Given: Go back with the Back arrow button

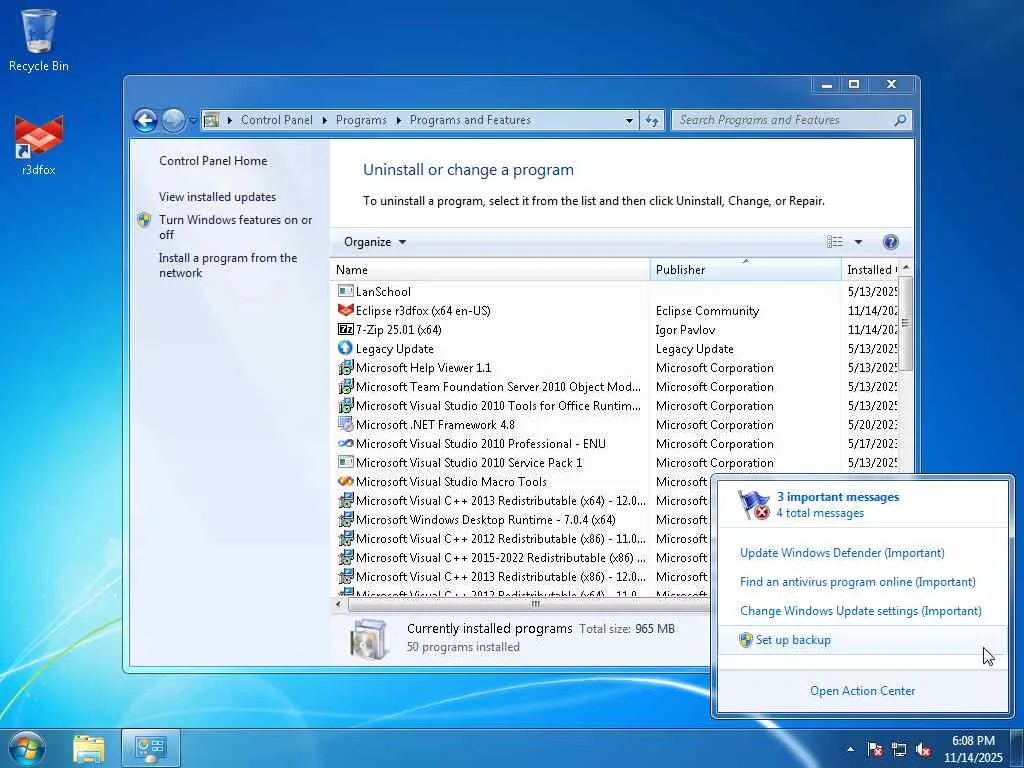Looking at the screenshot, I should 145,120.
